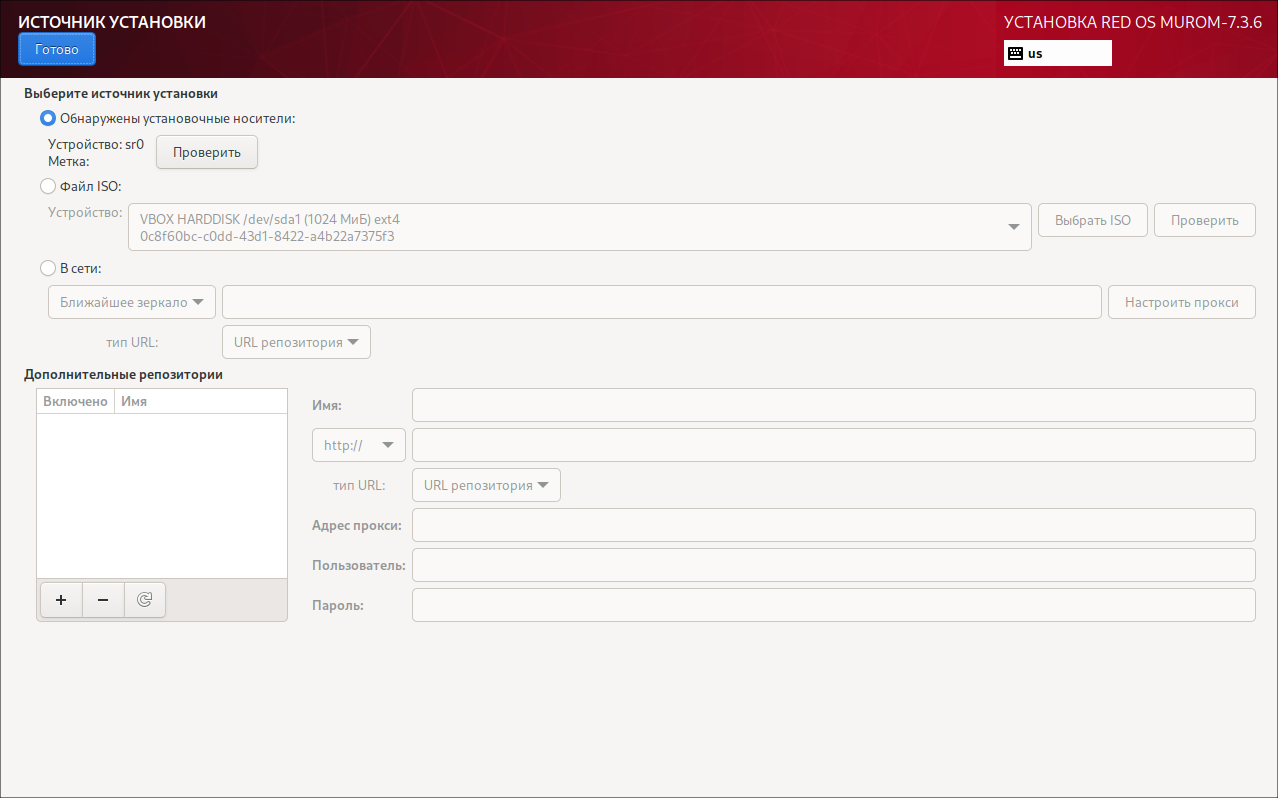Open 'URL репозитория' dropdown under network source
The image size is (1278, 798).
pyautogui.click(x=296, y=342)
